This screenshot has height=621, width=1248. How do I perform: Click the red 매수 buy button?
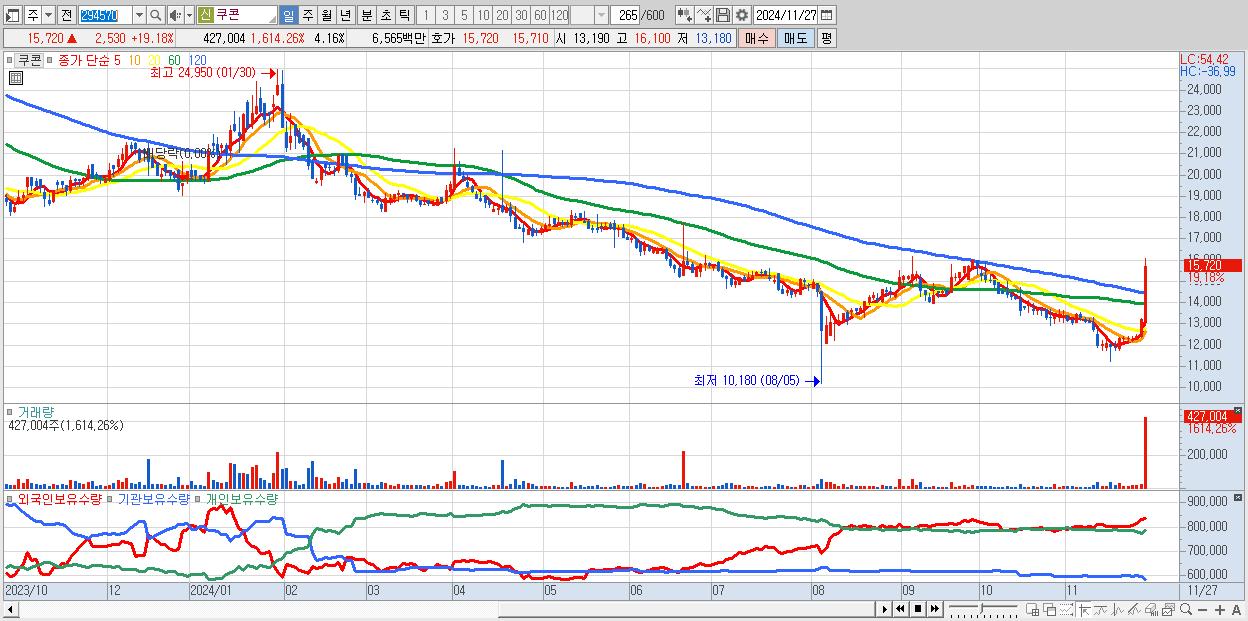[x=757, y=38]
